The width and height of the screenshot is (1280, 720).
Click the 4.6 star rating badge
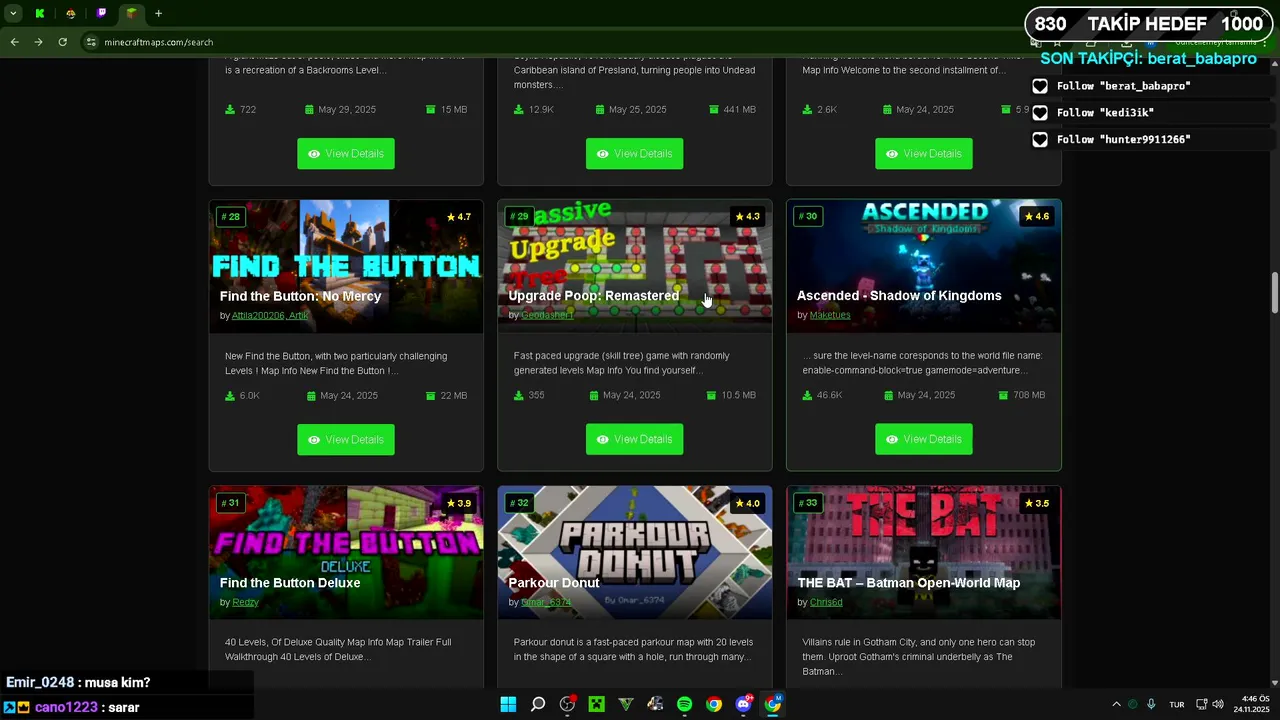pyautogui.click(x=1036, y=216)
